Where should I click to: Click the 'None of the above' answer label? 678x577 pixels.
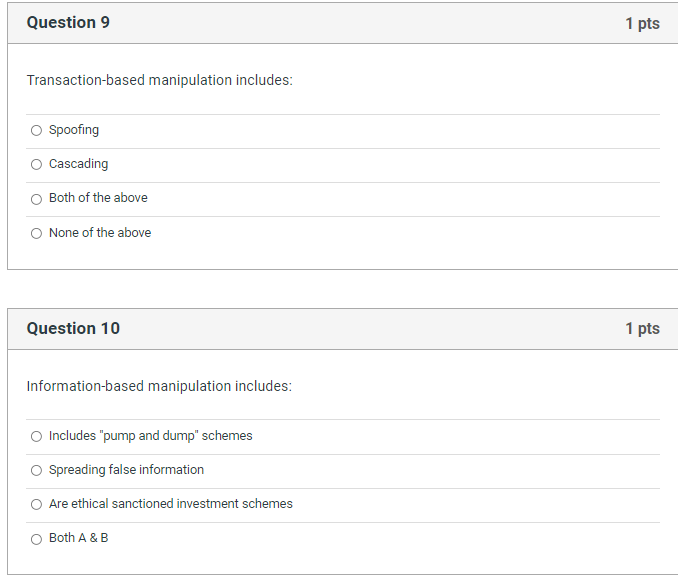[100, 233]
